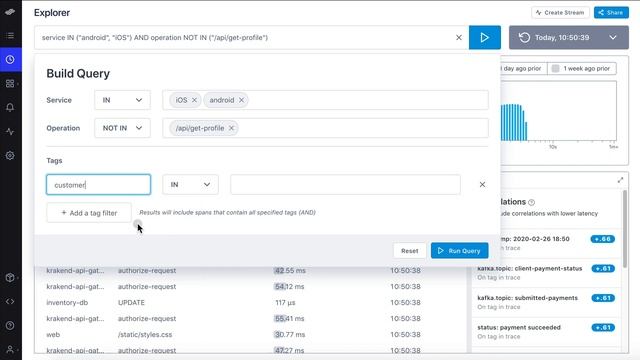Click Add a tag filter button
The height and width of the screenshot is (360, 640).
[x=89, y=213]
